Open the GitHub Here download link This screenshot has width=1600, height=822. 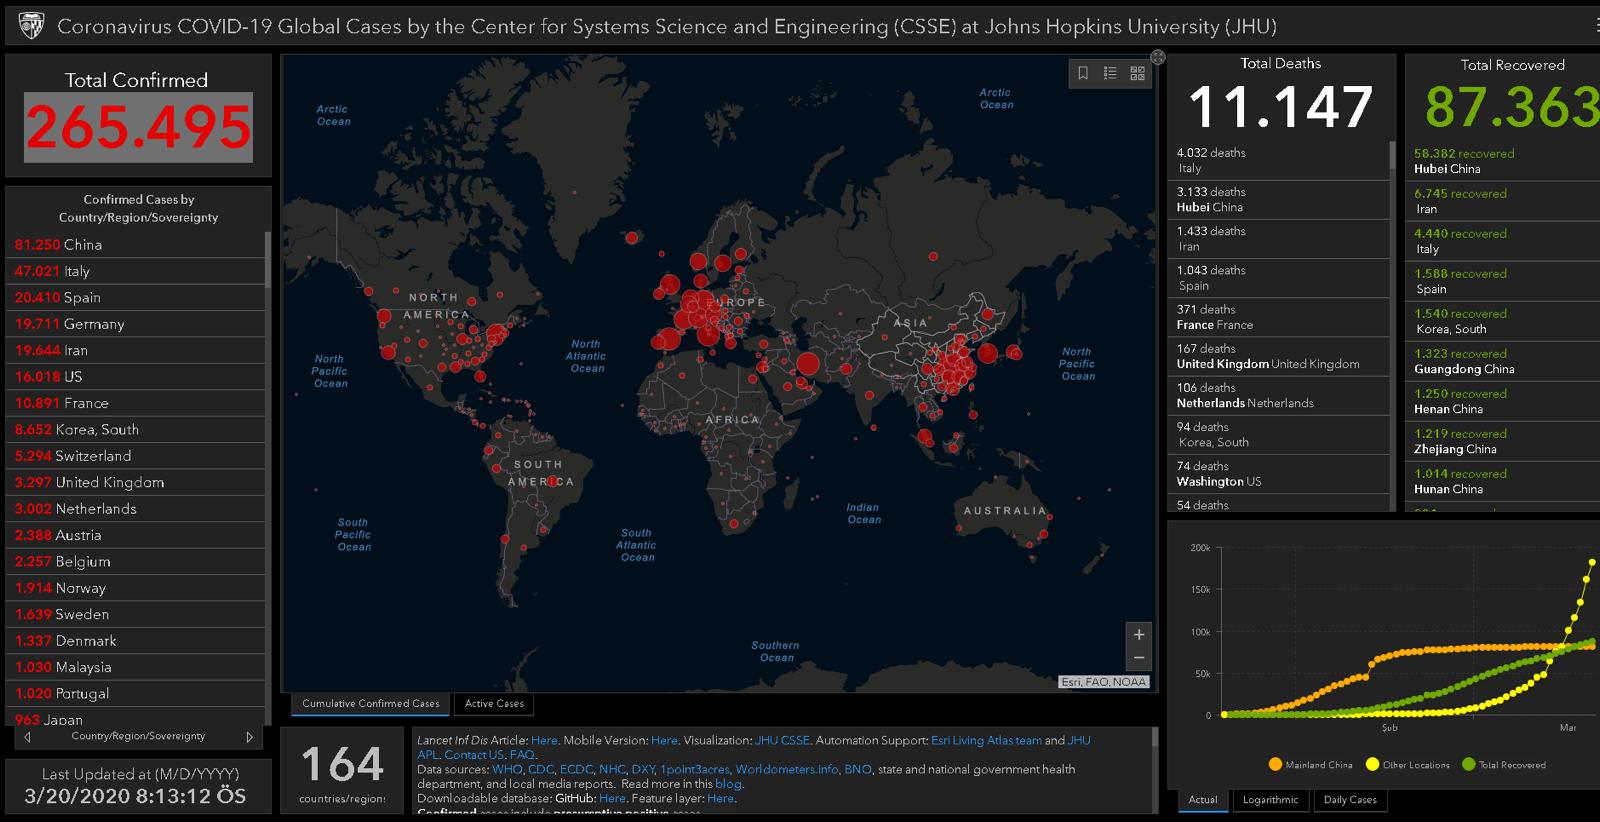[612, 799]
